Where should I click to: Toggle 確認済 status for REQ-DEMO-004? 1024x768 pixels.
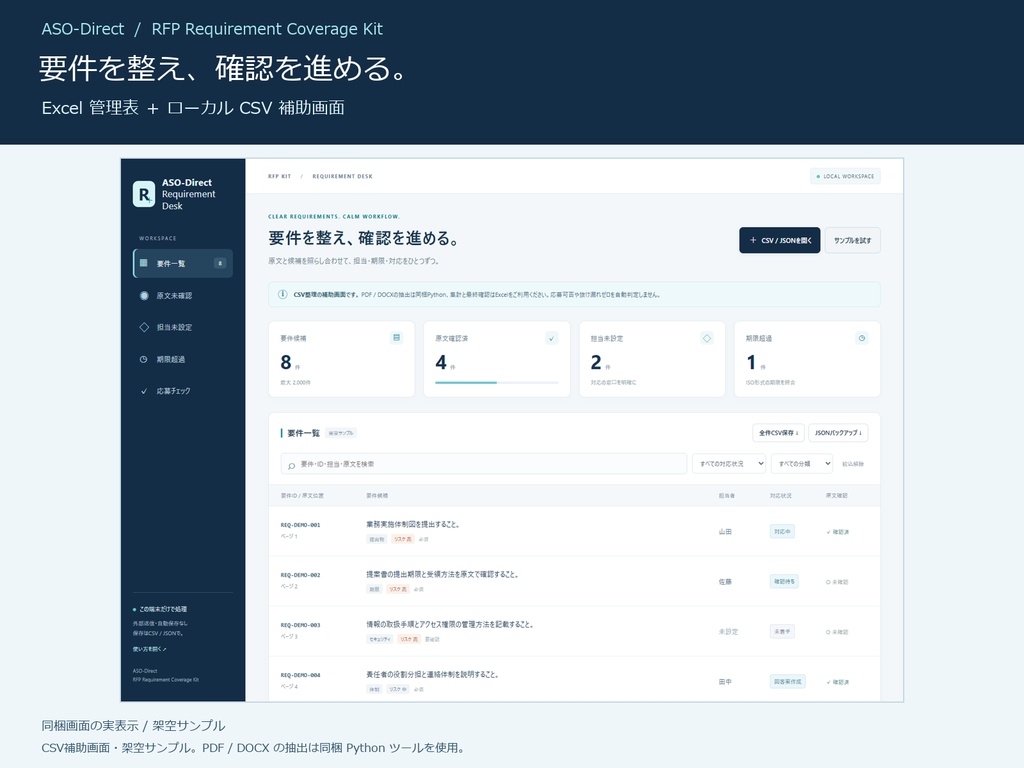[x=838, y=682]
